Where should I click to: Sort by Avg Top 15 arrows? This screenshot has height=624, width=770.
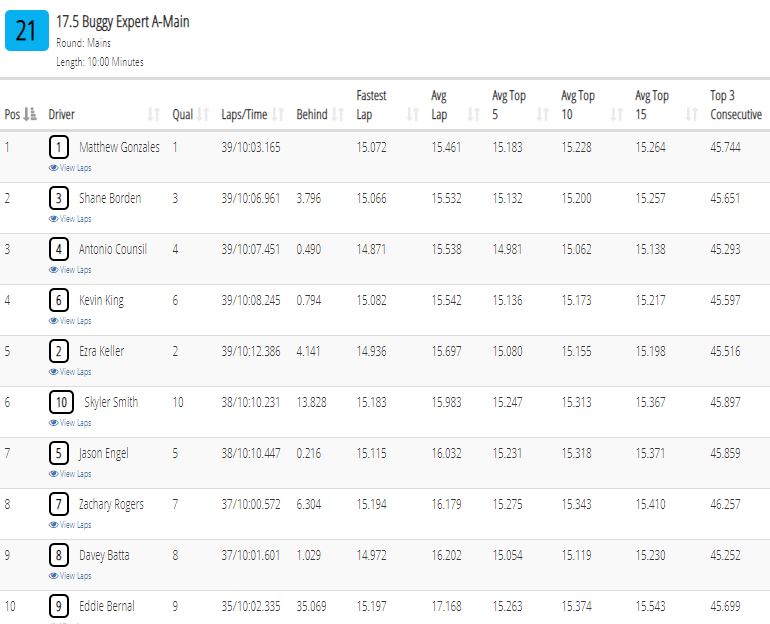[x=691, y=114]
